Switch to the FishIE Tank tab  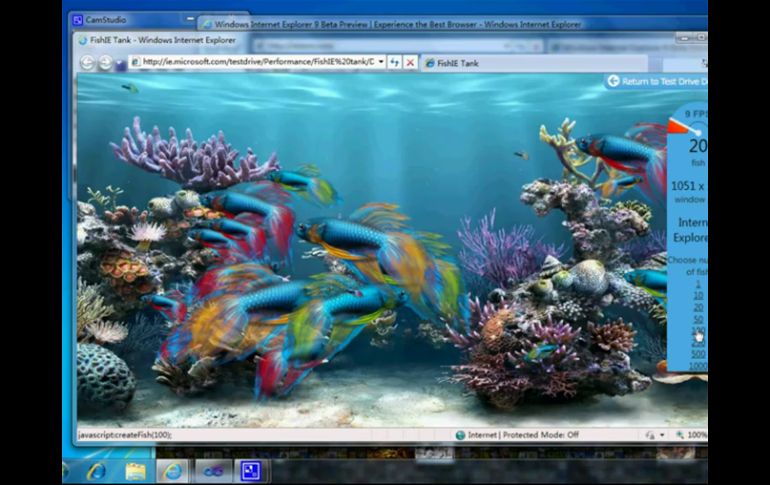coord(455,63)
